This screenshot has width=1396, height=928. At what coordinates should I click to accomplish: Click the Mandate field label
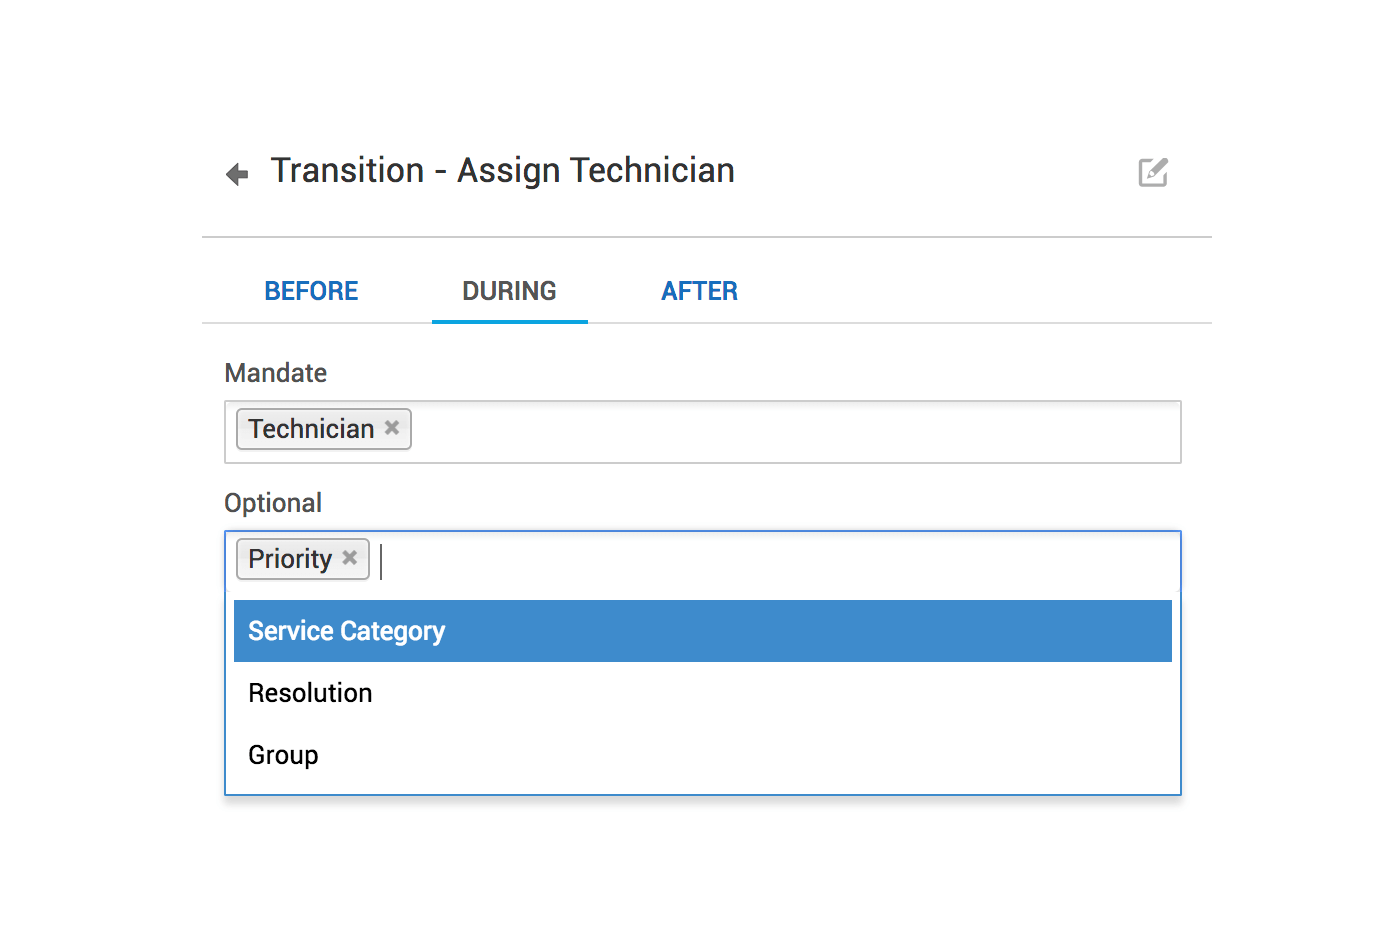pyautogui.click(x=276, y=373)
